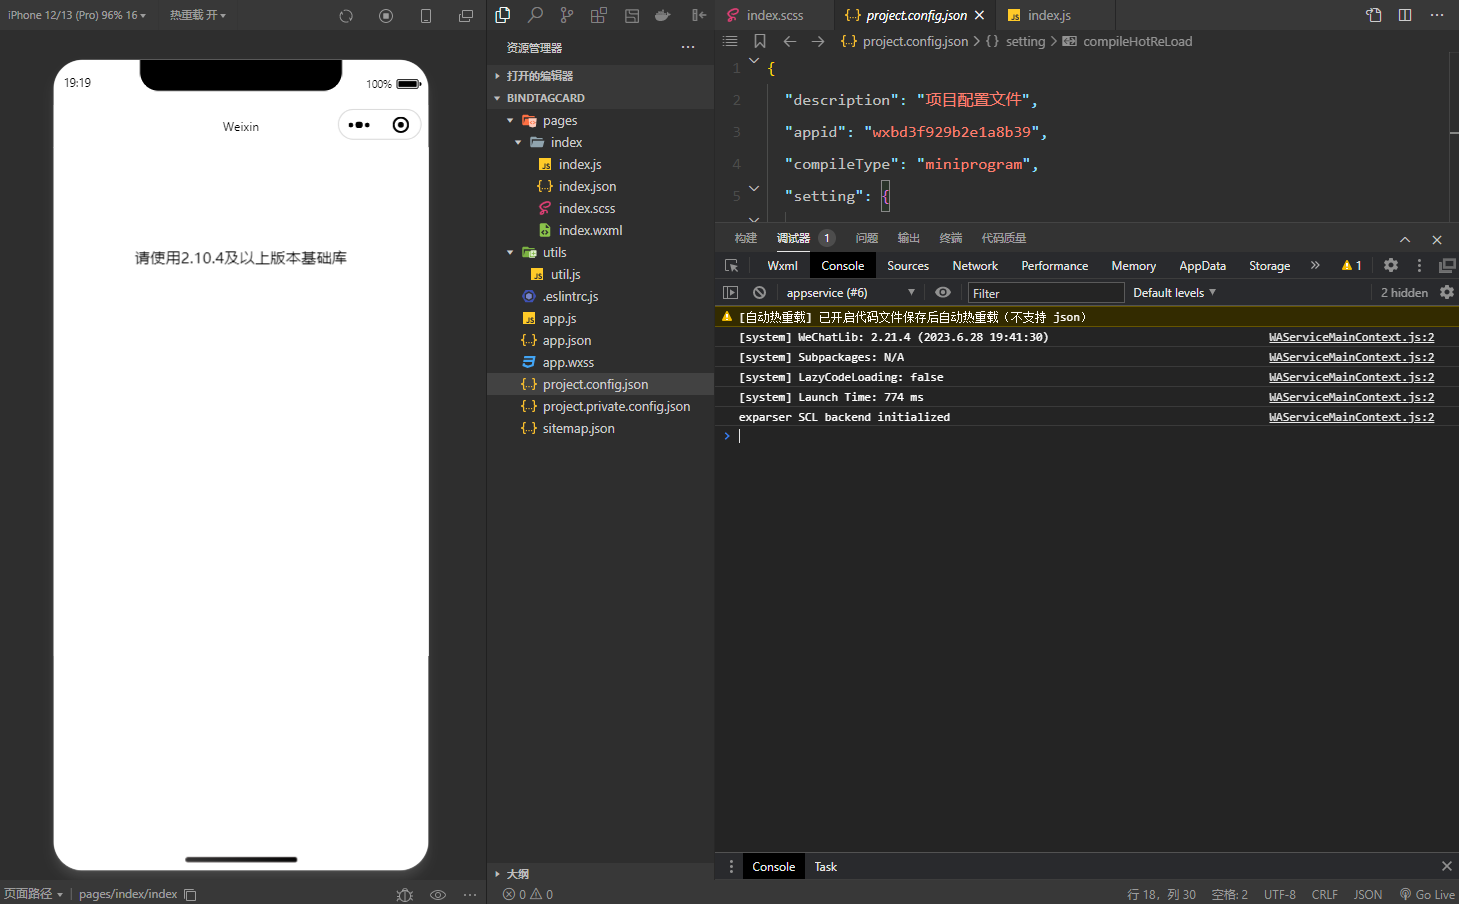This screenshot has height=904, width=1459.
Task: Open the 问题 problems tab
Action: click(x=867, y=238)
